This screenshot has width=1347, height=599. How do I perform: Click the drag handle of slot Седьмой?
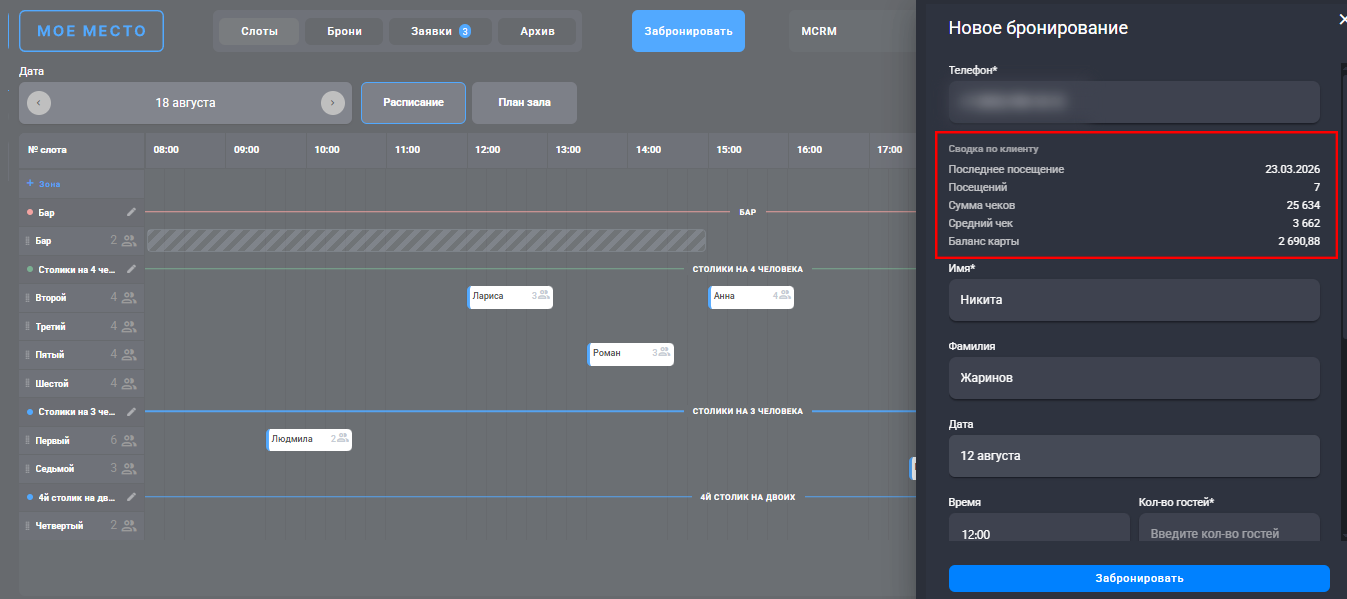[x=28, y=468]
